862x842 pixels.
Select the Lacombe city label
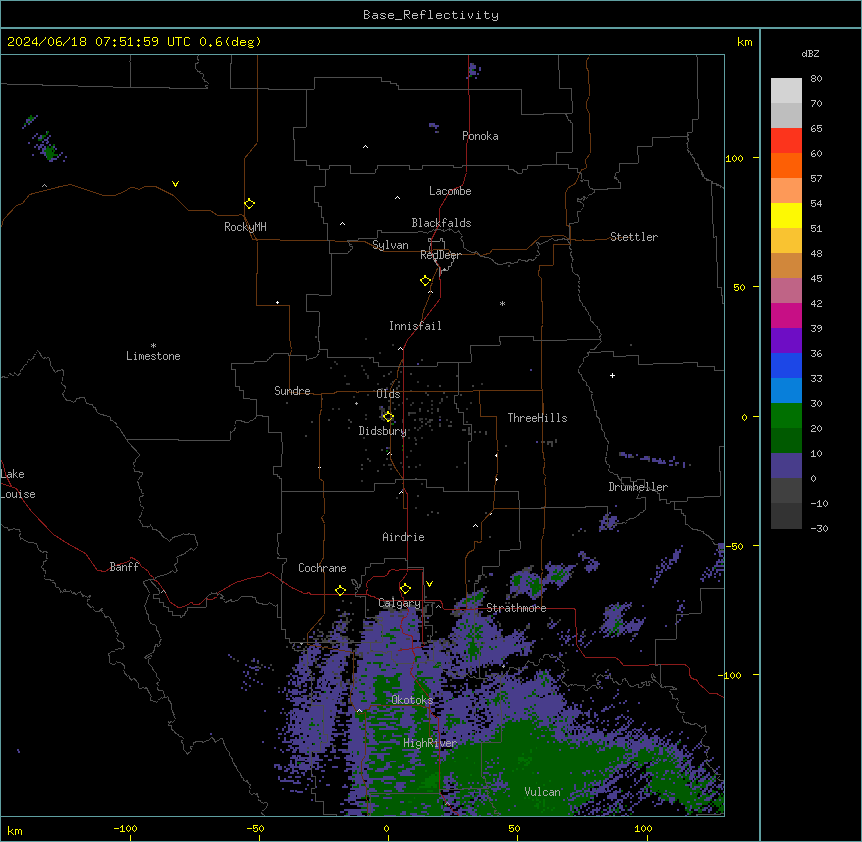(450, 191)
